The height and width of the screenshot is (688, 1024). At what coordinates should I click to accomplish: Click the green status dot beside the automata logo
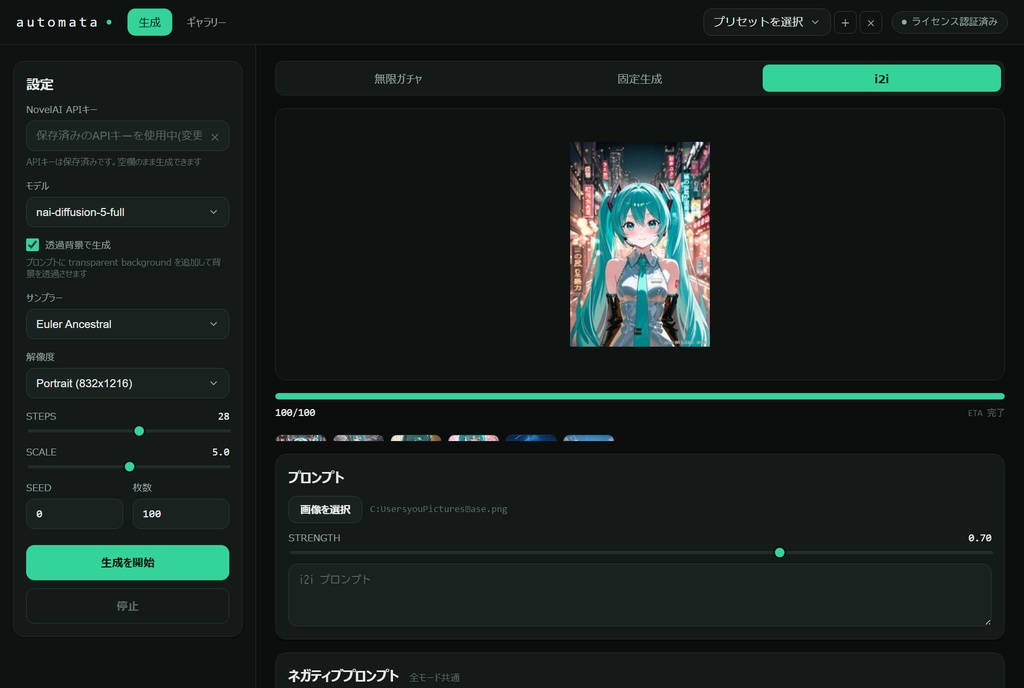click(109, 22)
